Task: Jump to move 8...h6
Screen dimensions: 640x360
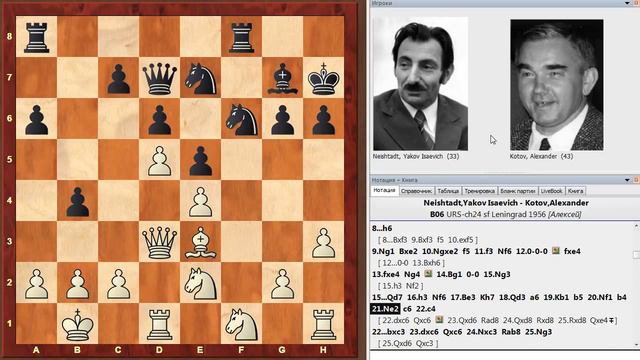Action: (x=382, y=228)
